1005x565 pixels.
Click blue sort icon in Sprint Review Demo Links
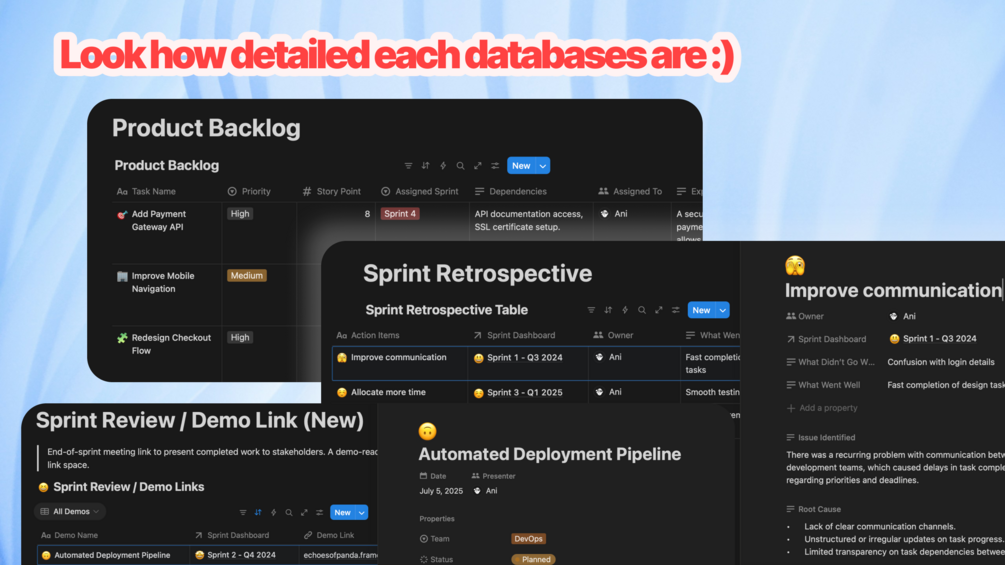258,512
